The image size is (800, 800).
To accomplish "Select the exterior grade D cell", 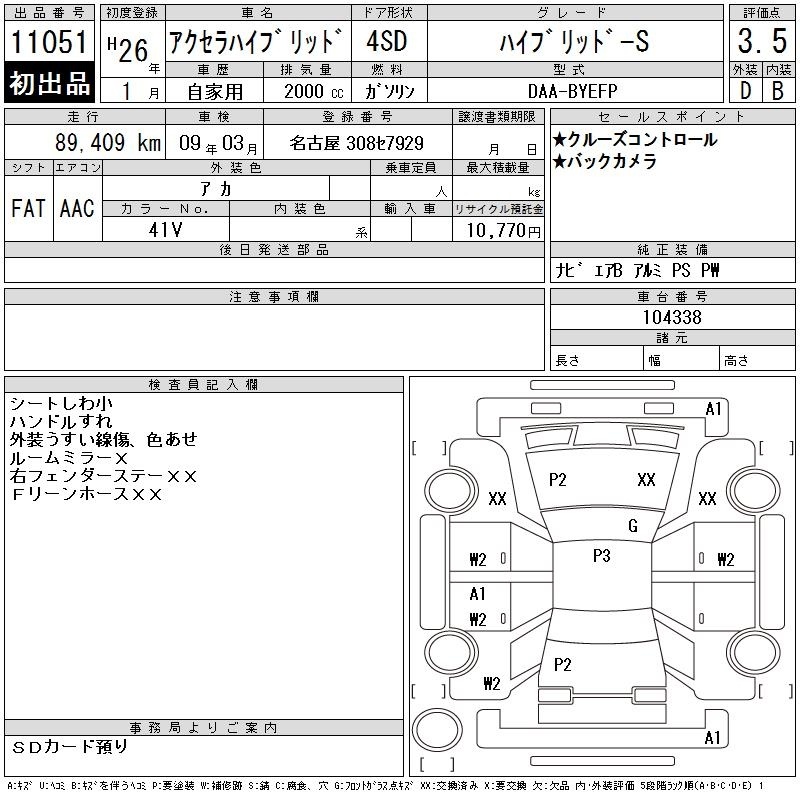I will coord(745,90).
